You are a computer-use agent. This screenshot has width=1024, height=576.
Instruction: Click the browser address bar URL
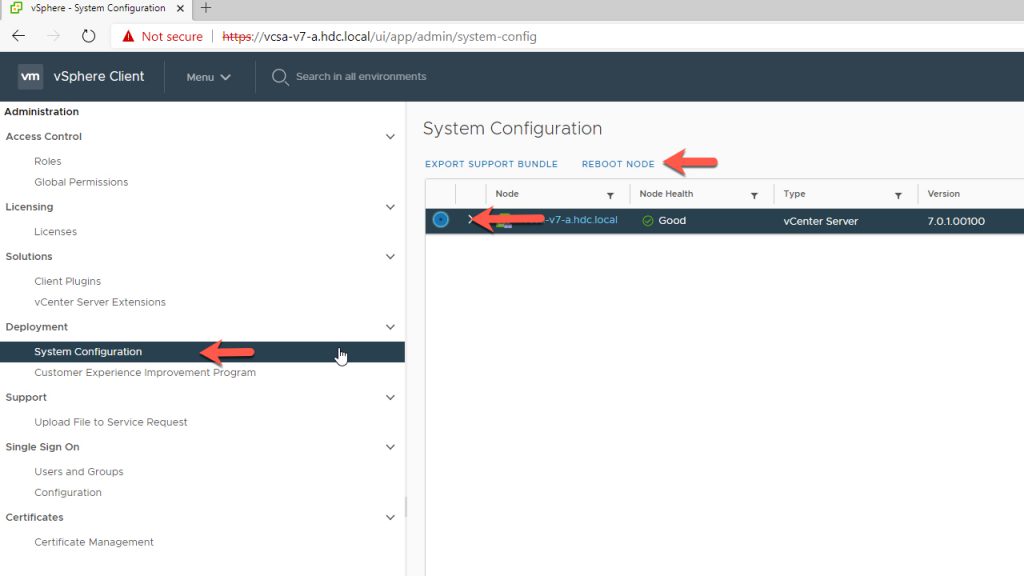[379, 37]
